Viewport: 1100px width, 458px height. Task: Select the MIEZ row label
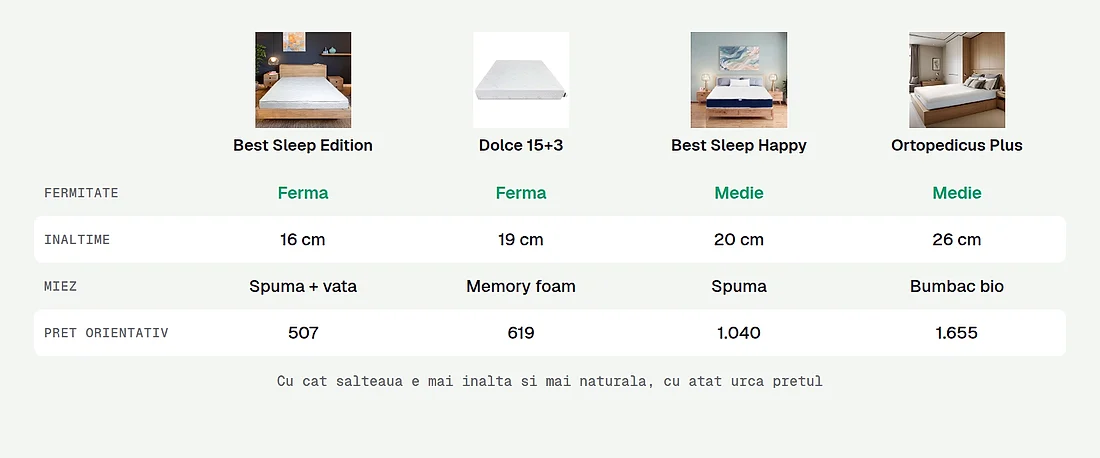click(x=60, y=287)
